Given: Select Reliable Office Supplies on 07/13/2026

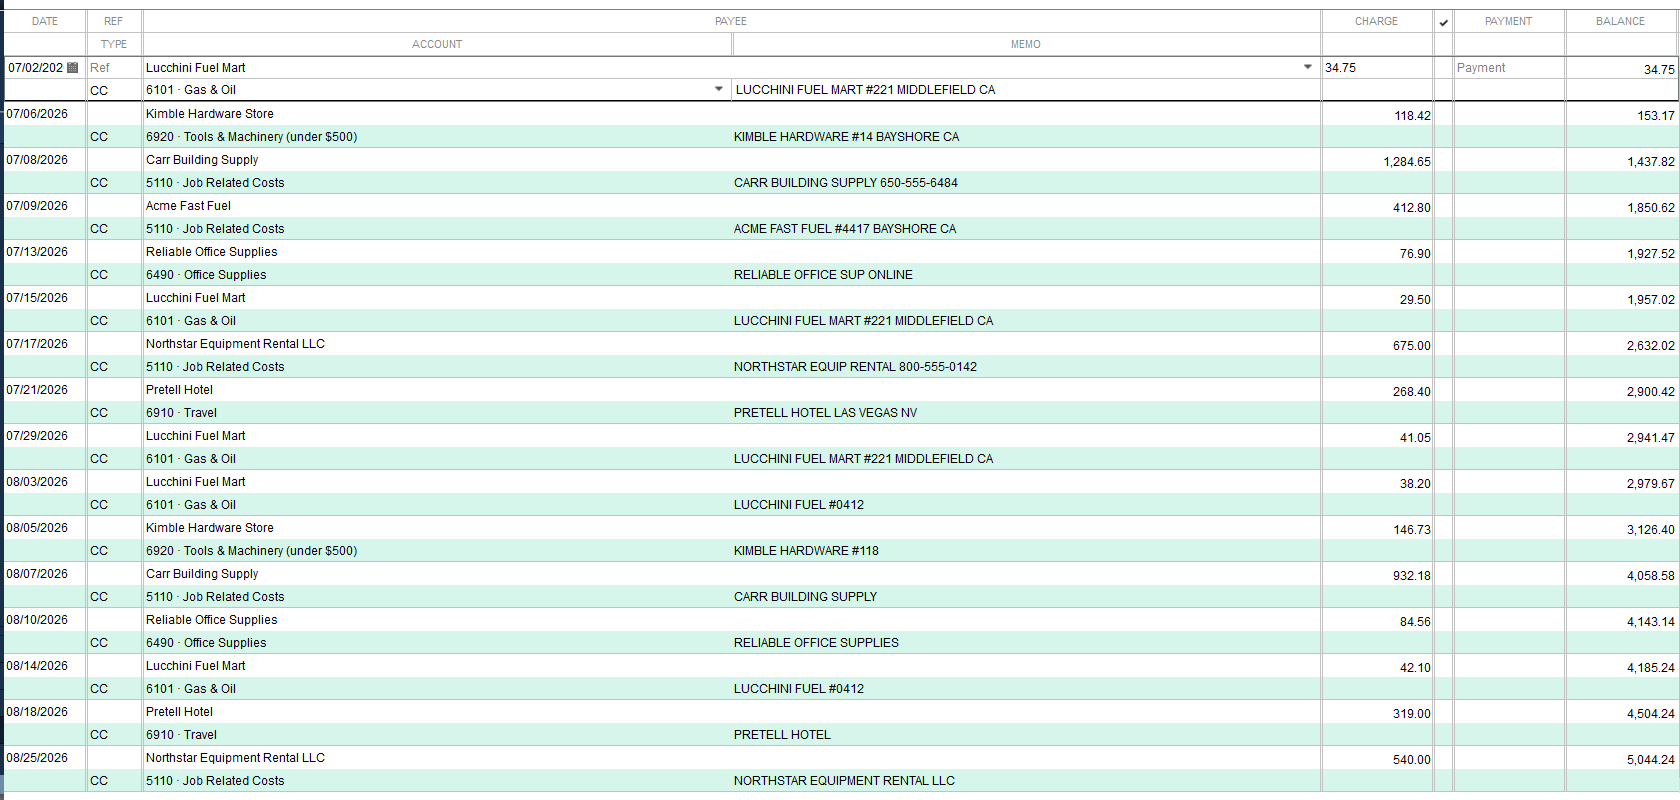Looking at the screenshot, I should pyautogui.click(x=212, y=252).
